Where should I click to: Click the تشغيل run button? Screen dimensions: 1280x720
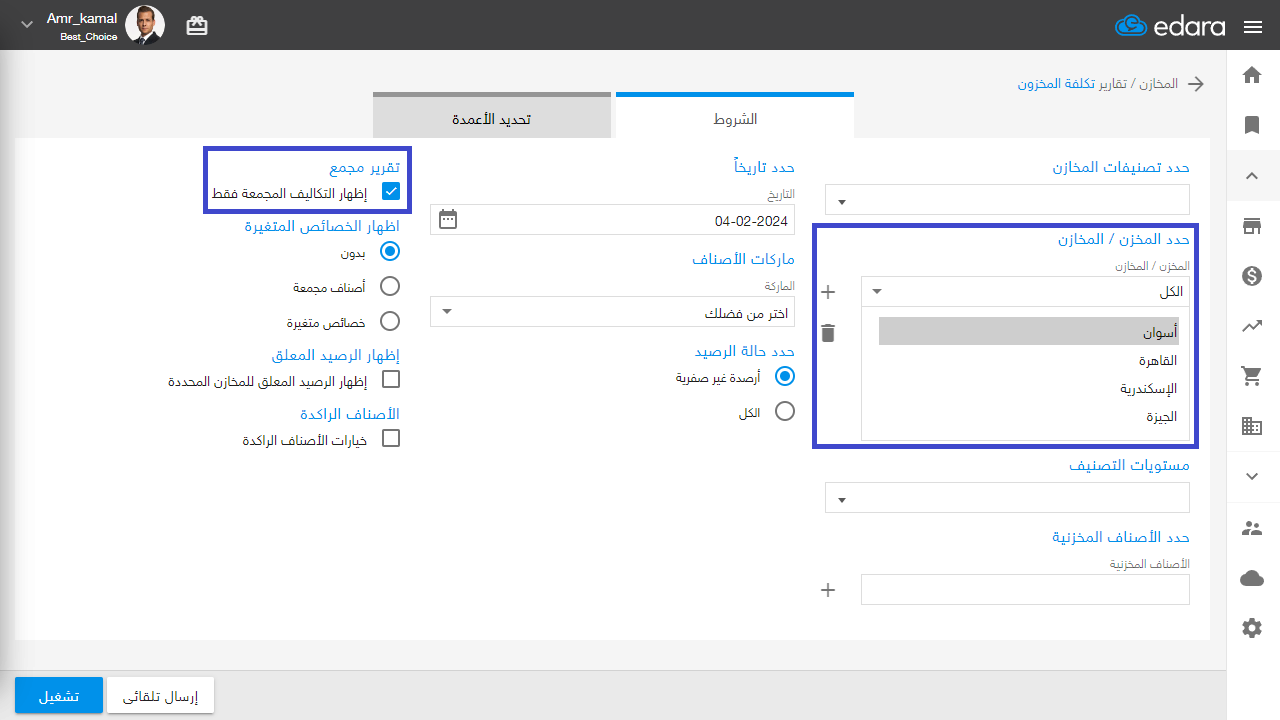tap(59, 695)
